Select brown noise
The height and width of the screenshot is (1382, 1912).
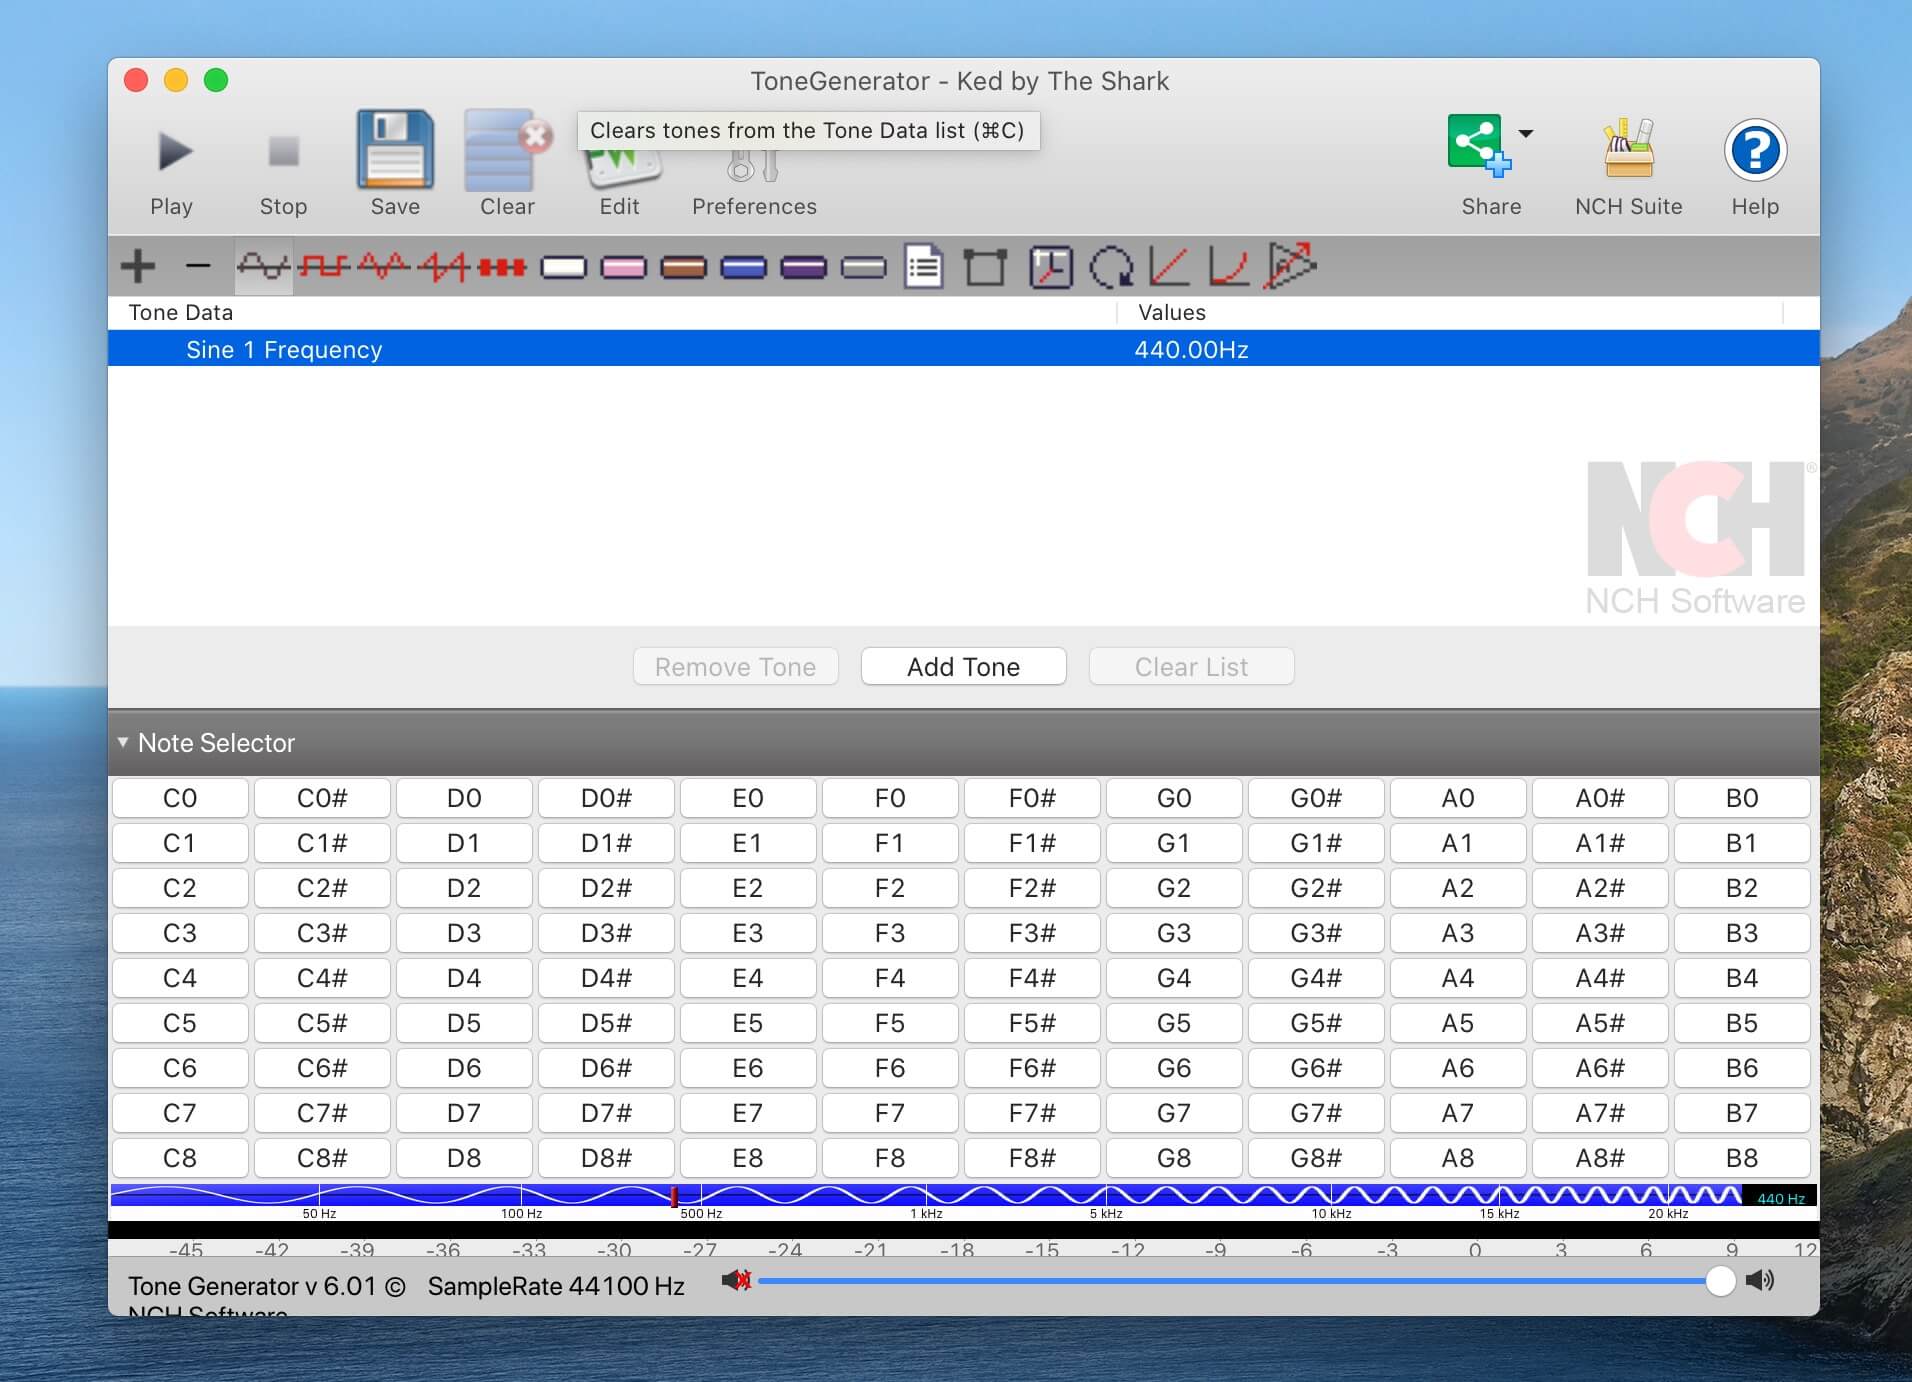683,267
